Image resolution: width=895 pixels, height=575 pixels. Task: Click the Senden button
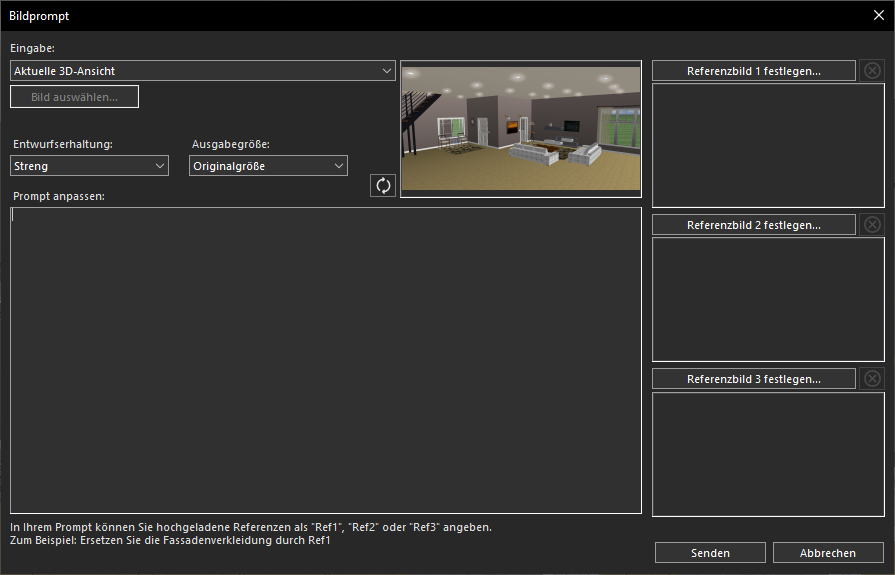(x=710, y=553)
